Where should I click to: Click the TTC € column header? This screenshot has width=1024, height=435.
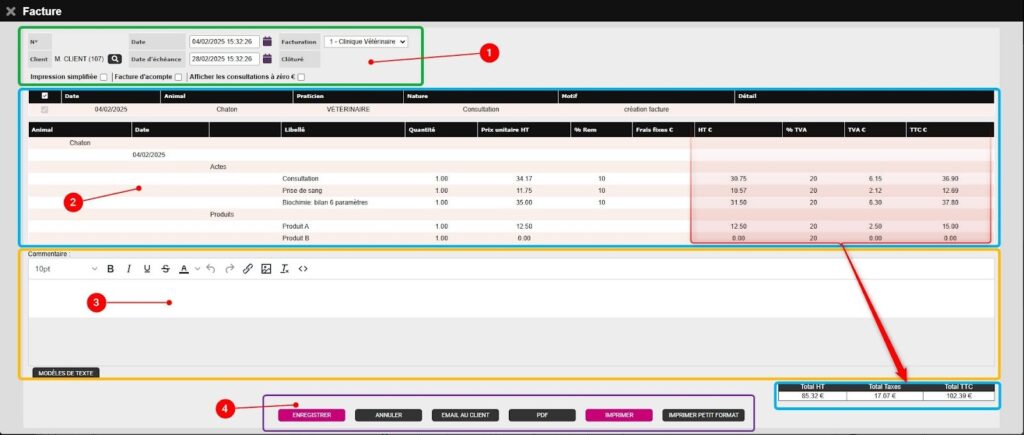click(x=950, y=129)
